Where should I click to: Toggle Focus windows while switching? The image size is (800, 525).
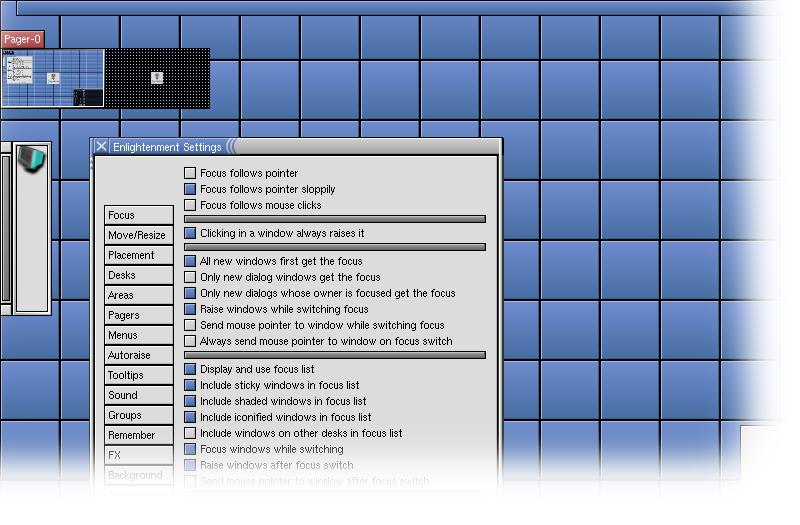190,449
